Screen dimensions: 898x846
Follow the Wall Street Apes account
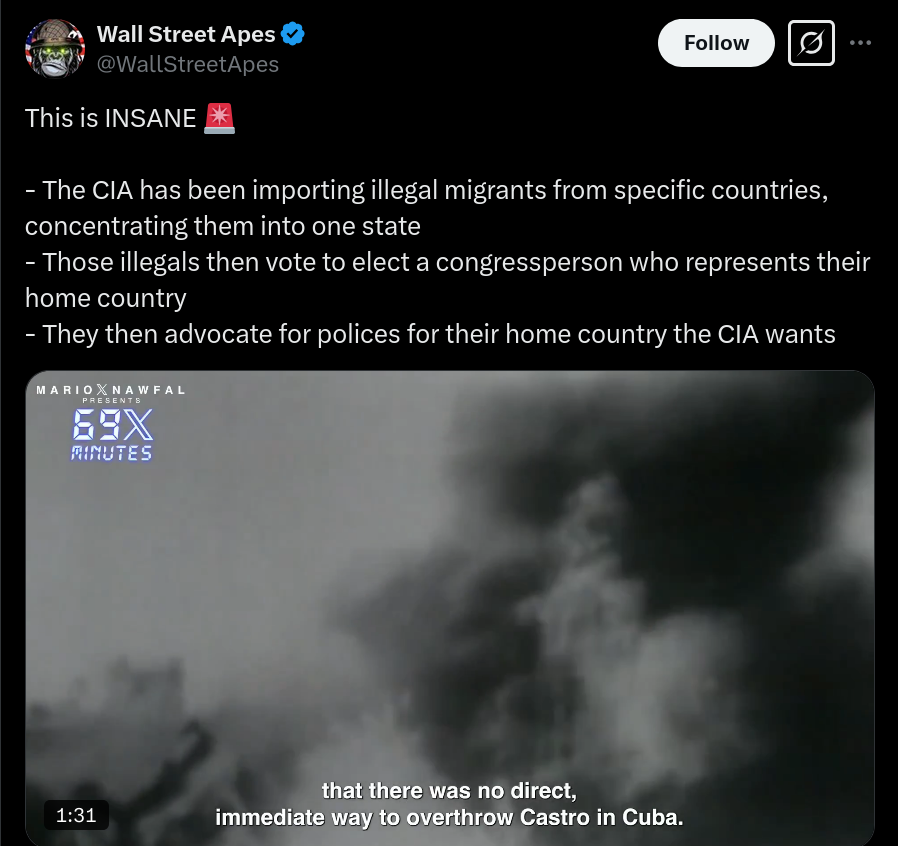pos(716,43)
